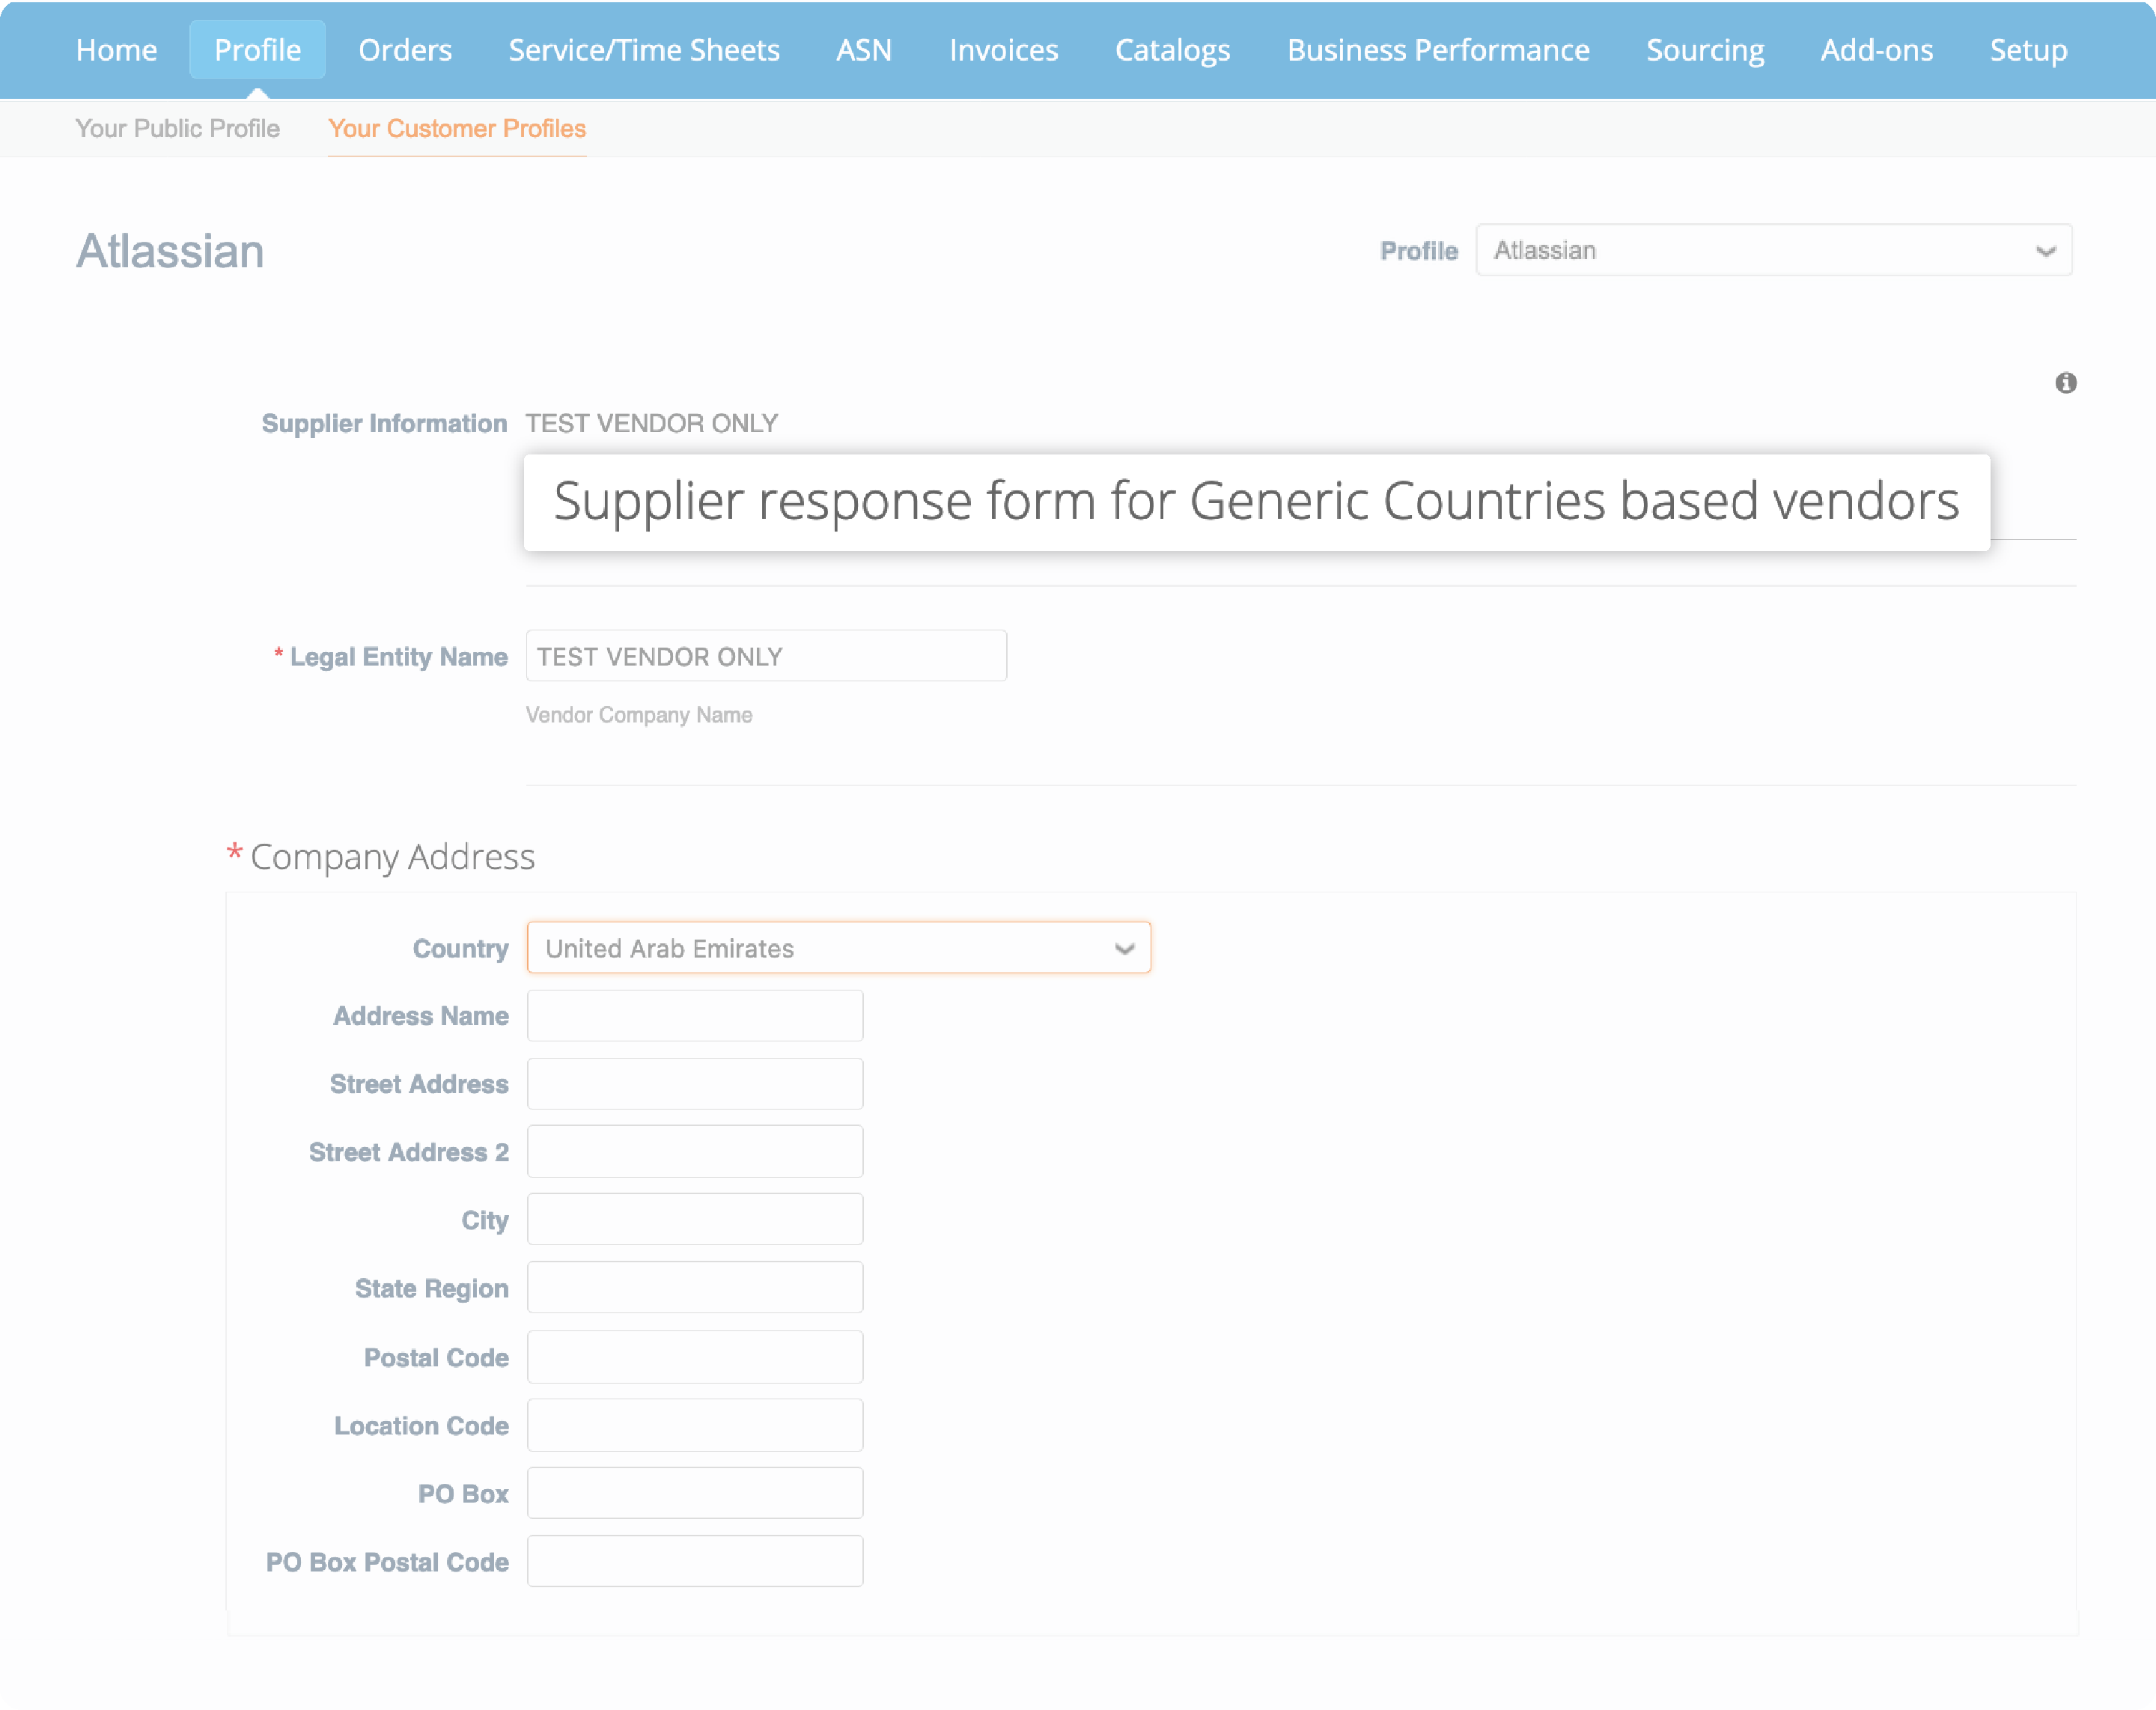Open the Profile dropdown showing Atlassian
Screen dimensions: 2156x1710
[x=1772, y=250]
